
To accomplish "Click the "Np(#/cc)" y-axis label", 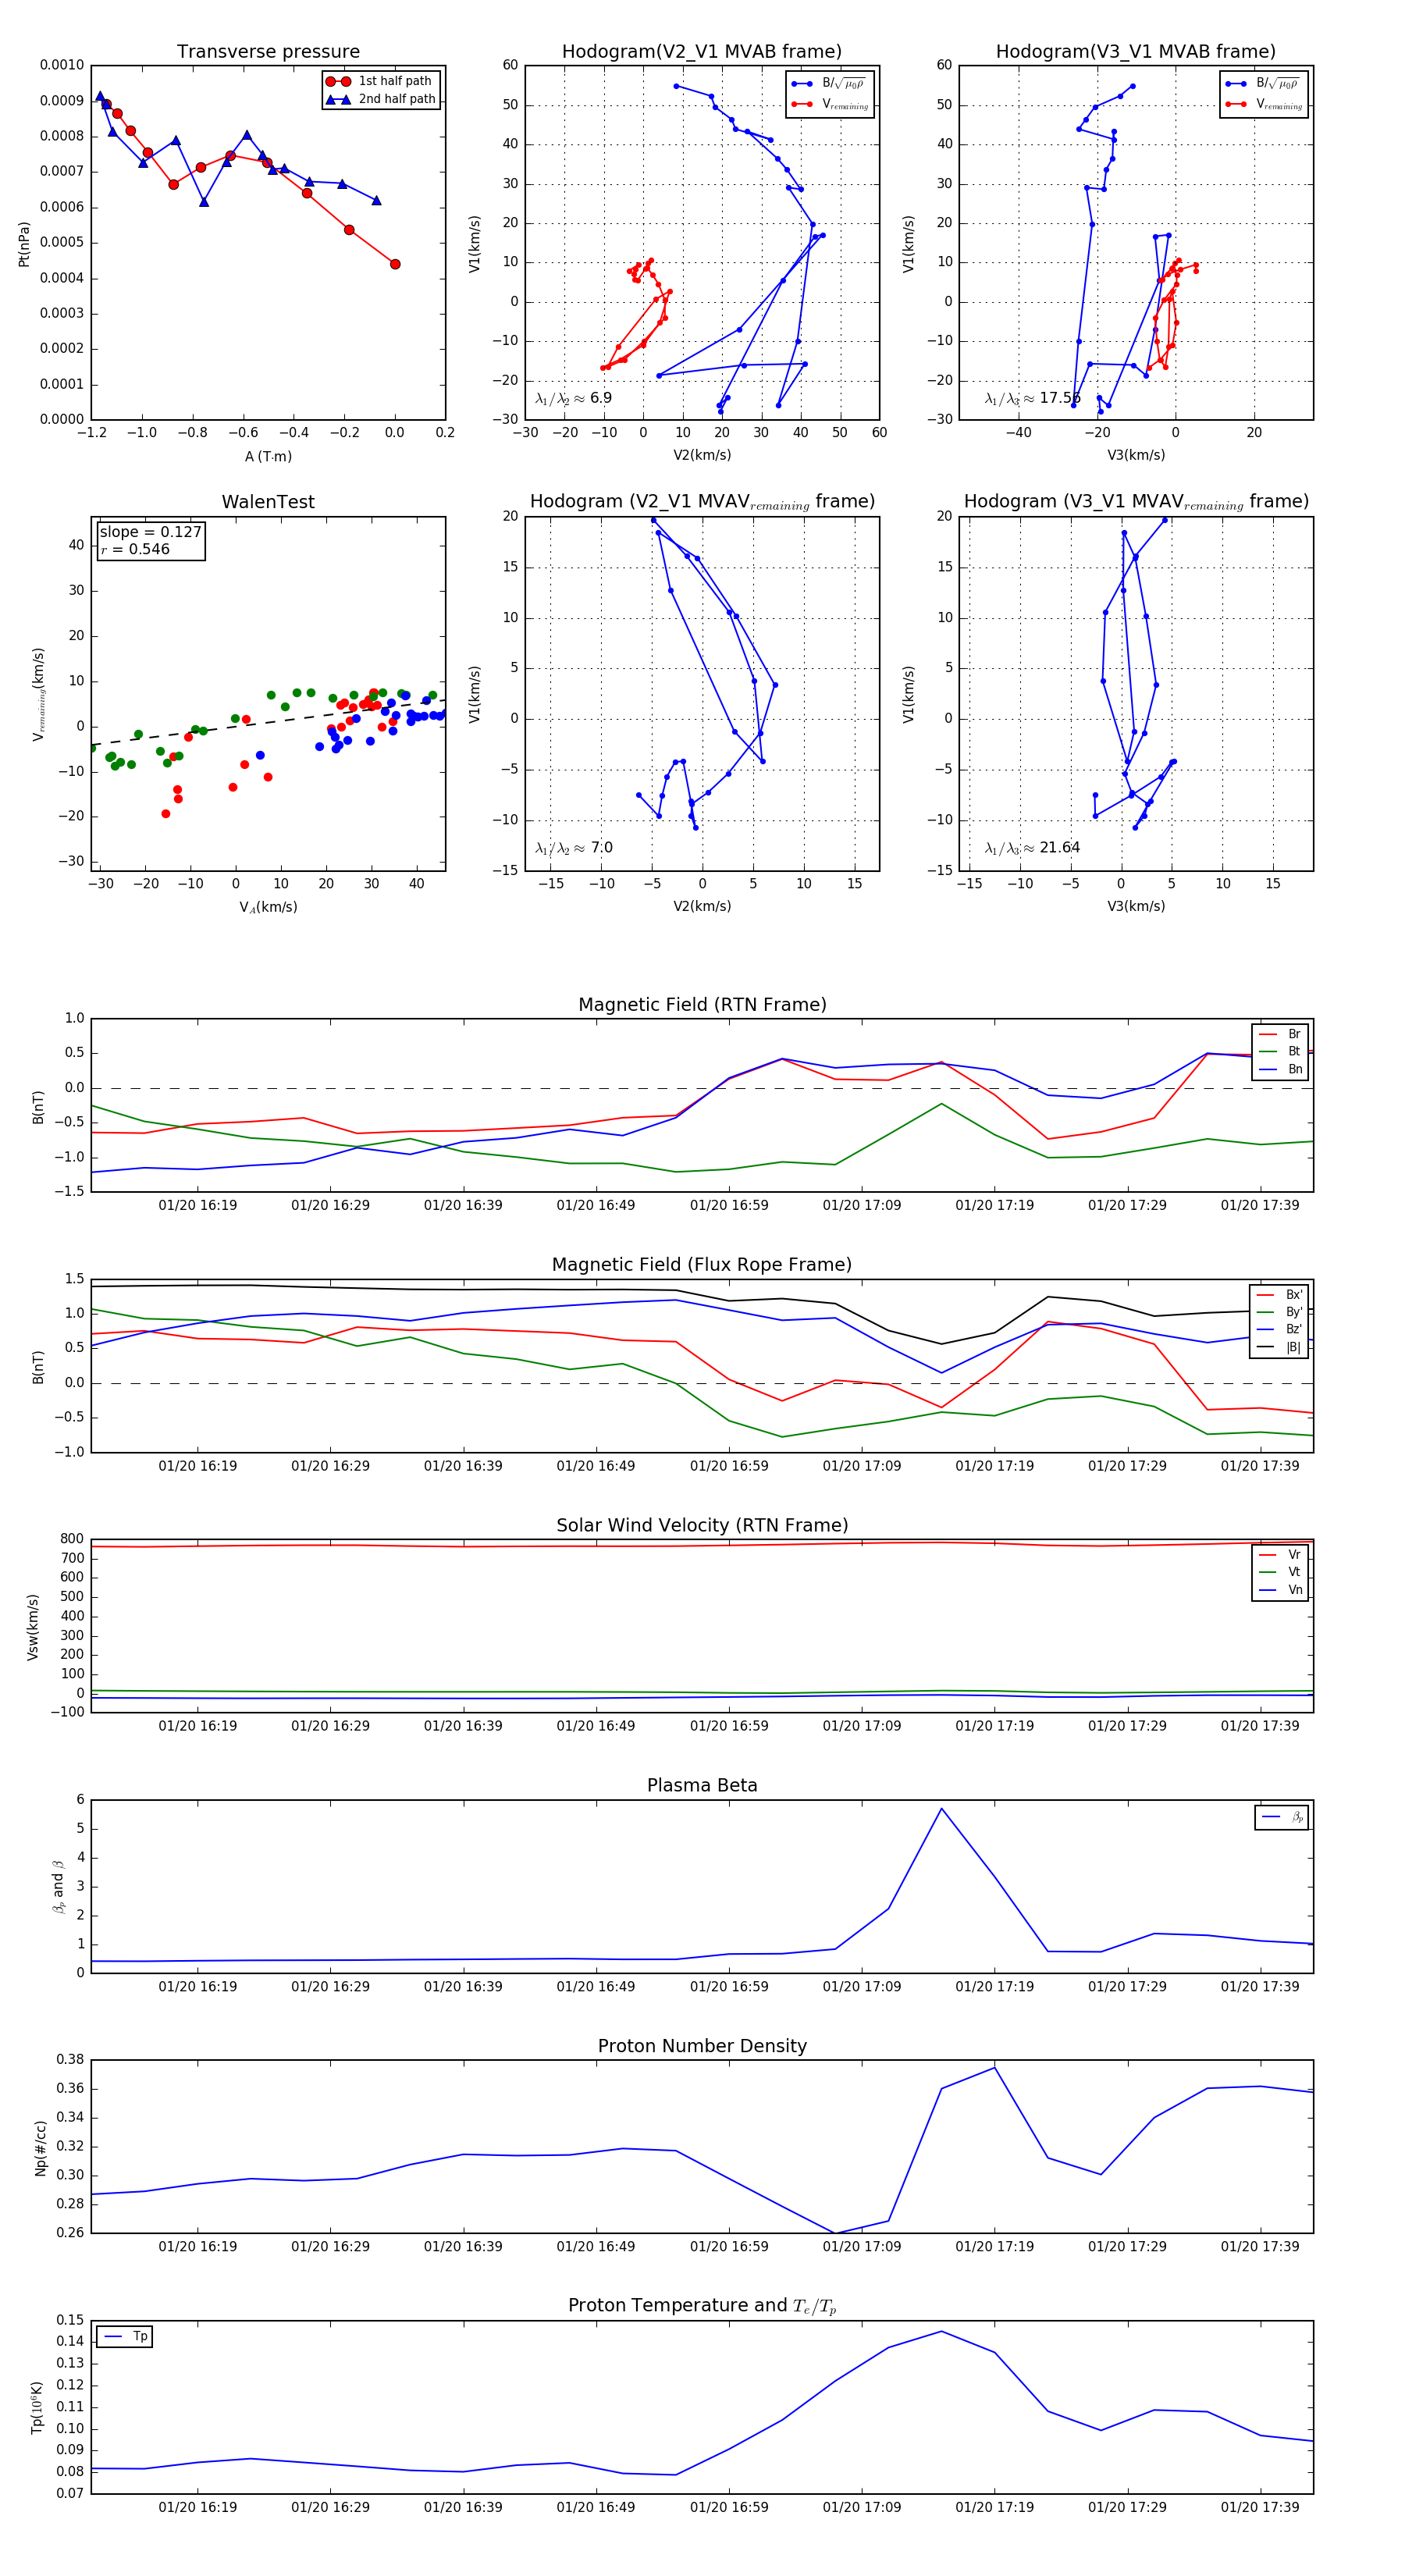I will pyautogui.click(x=41, y=2147).
